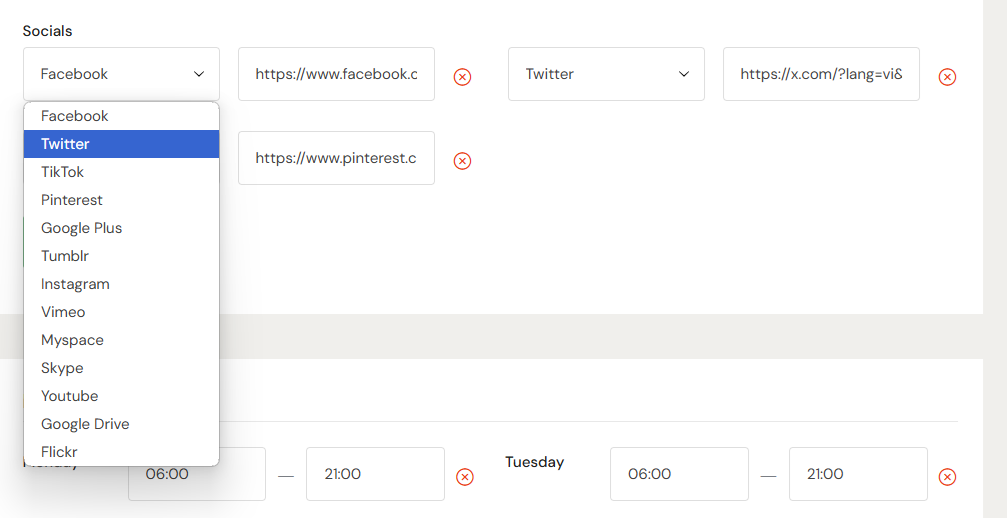Pick Google Drive from the list
Viewport: 1007px width, 530px height.
(121, 424)
